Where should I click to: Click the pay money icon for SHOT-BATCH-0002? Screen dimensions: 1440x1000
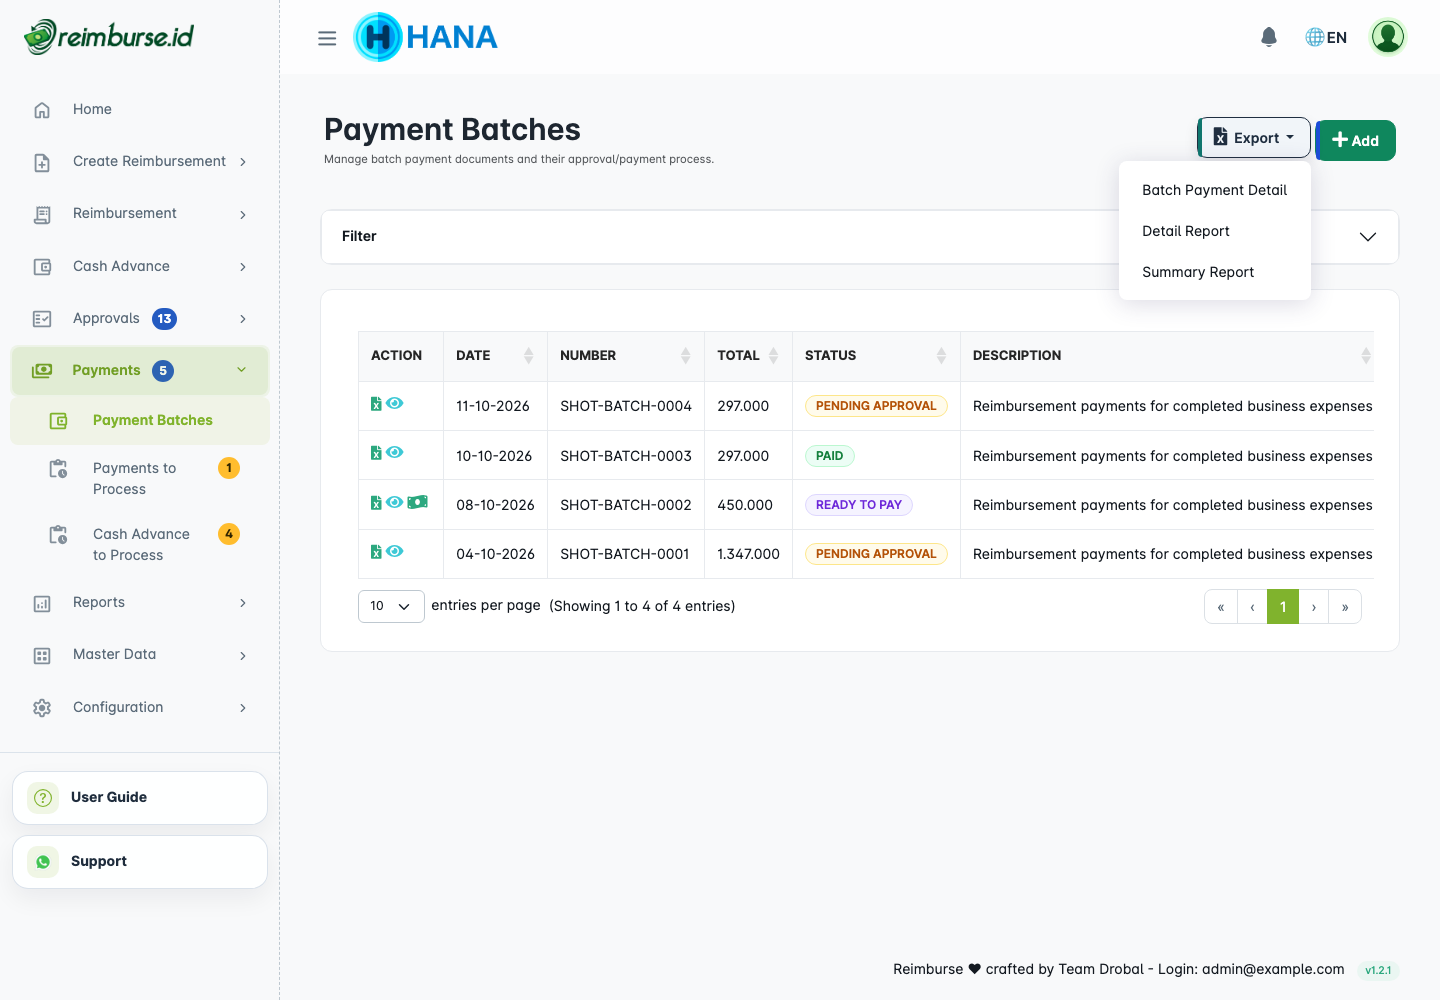(x=418, y=502)
